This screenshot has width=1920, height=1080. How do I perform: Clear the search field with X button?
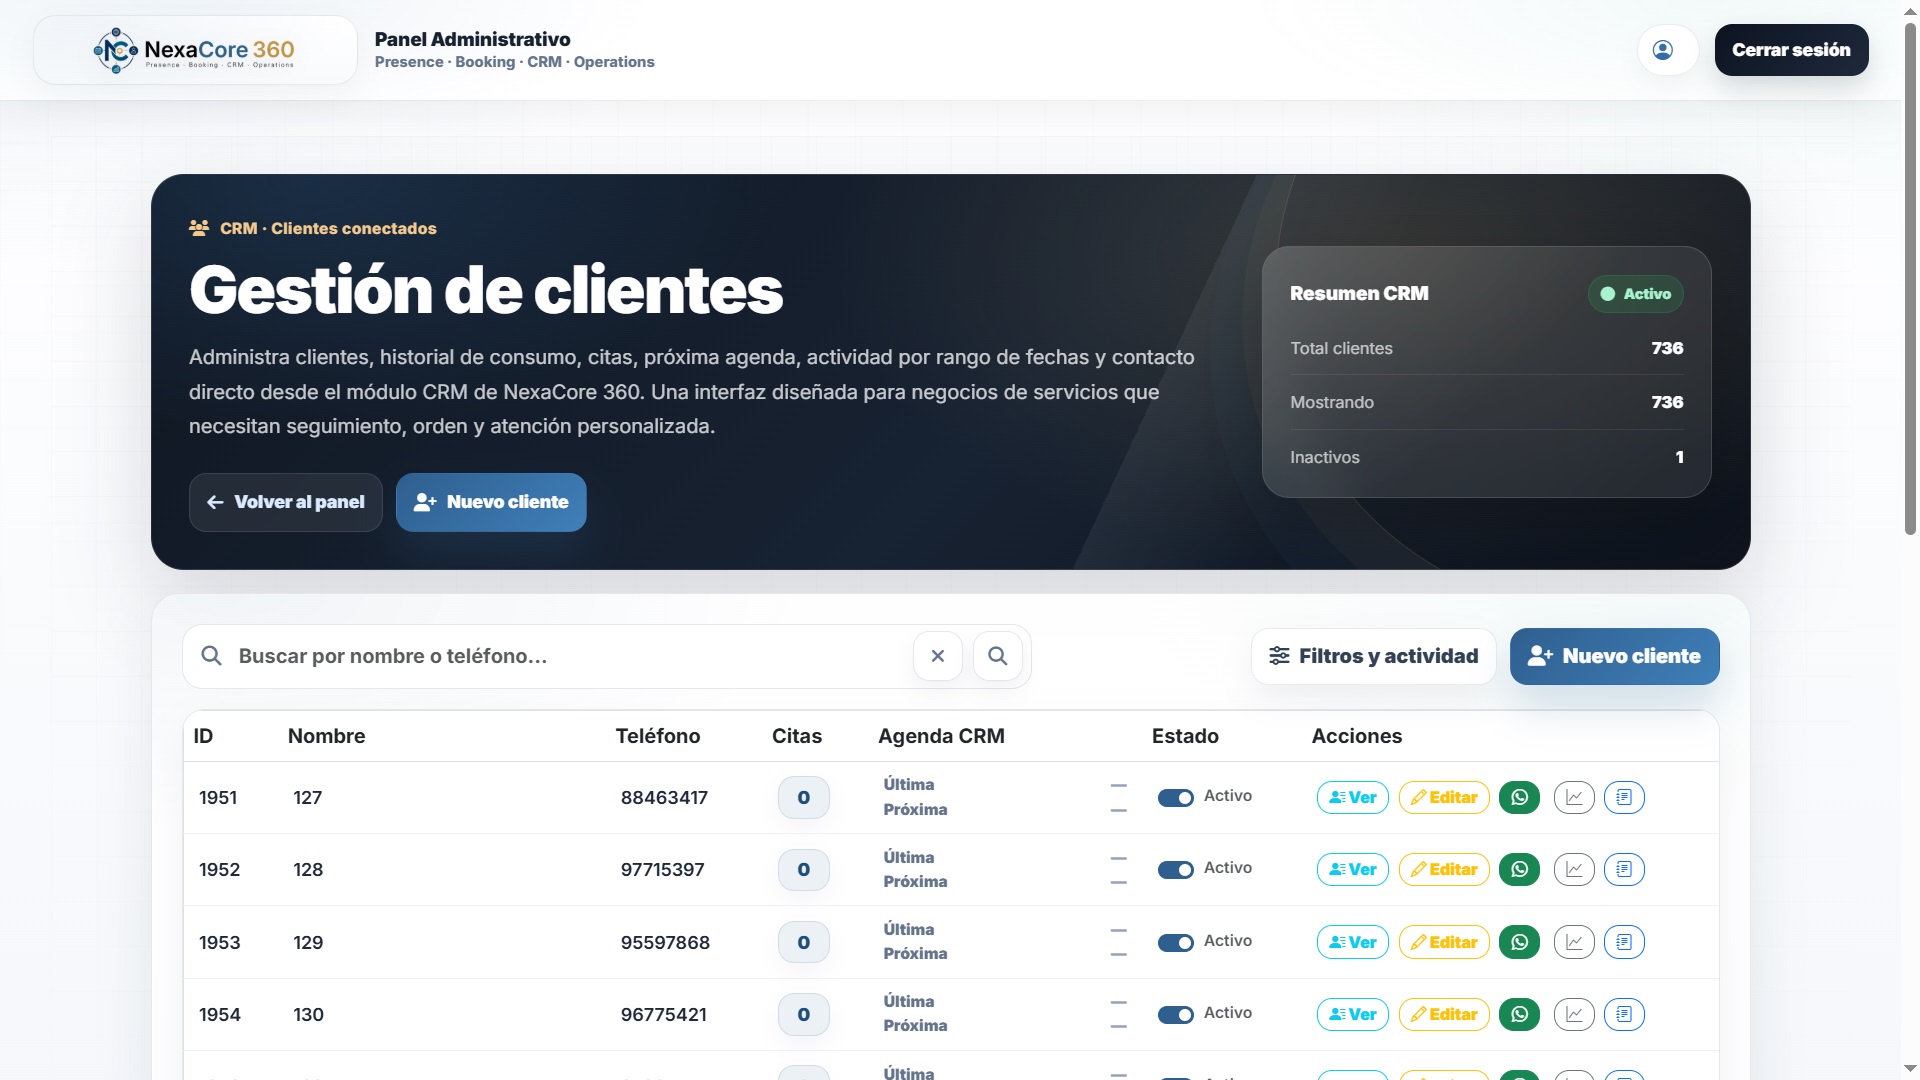pyautogui.click(x=938, y=656)
